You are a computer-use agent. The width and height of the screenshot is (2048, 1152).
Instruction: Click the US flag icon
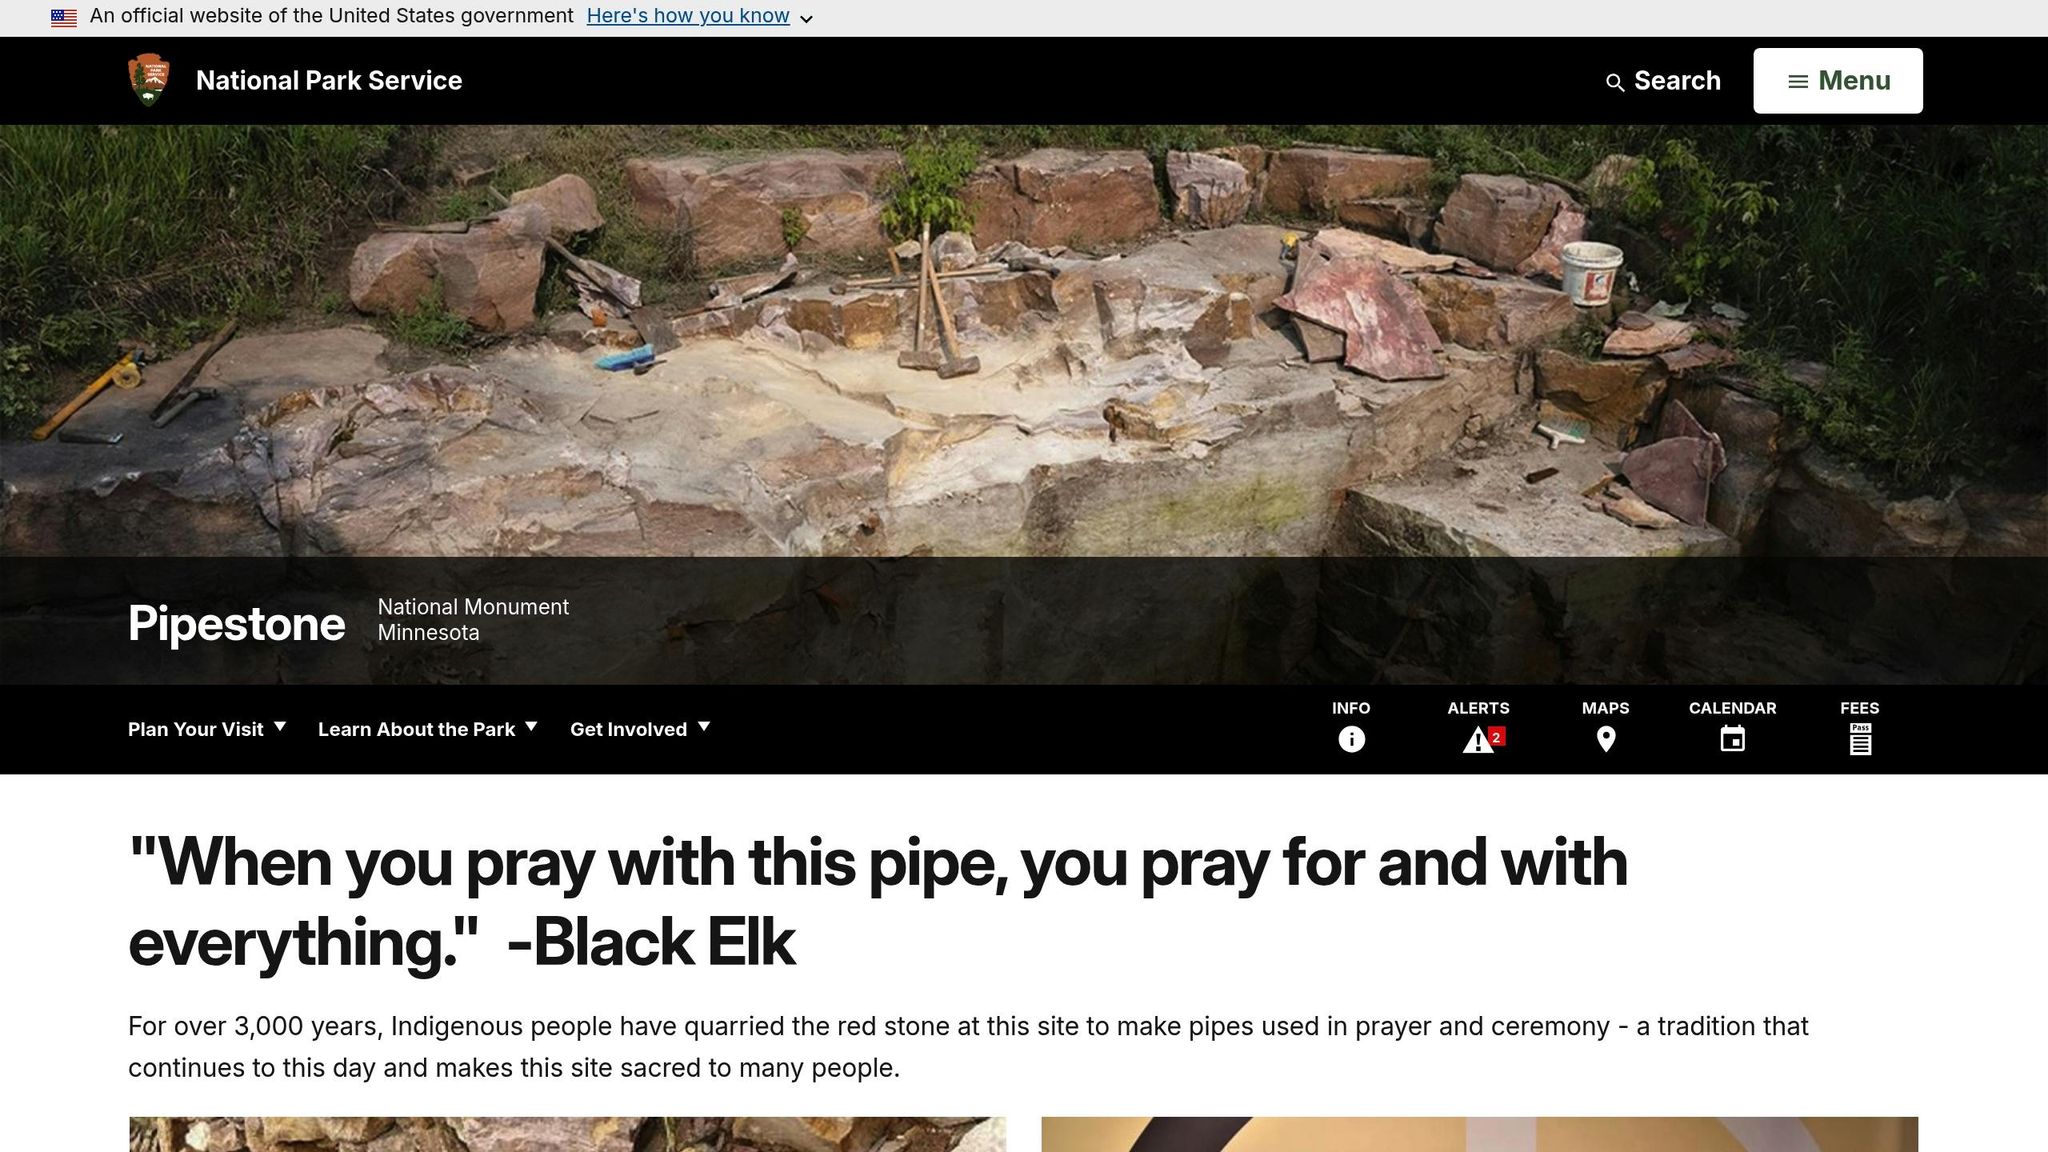[64, 17]
